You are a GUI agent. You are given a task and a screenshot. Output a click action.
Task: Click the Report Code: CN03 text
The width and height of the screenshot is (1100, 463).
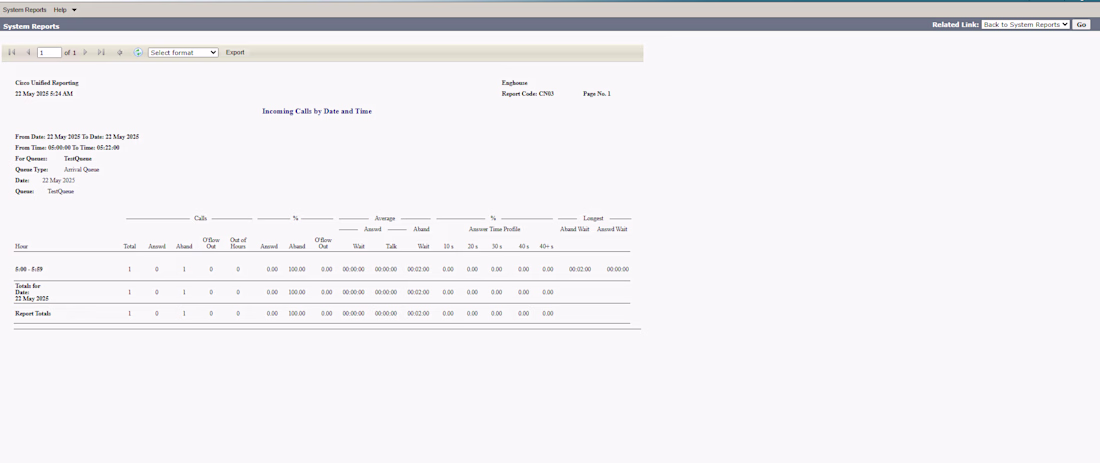tap(528, 93)
